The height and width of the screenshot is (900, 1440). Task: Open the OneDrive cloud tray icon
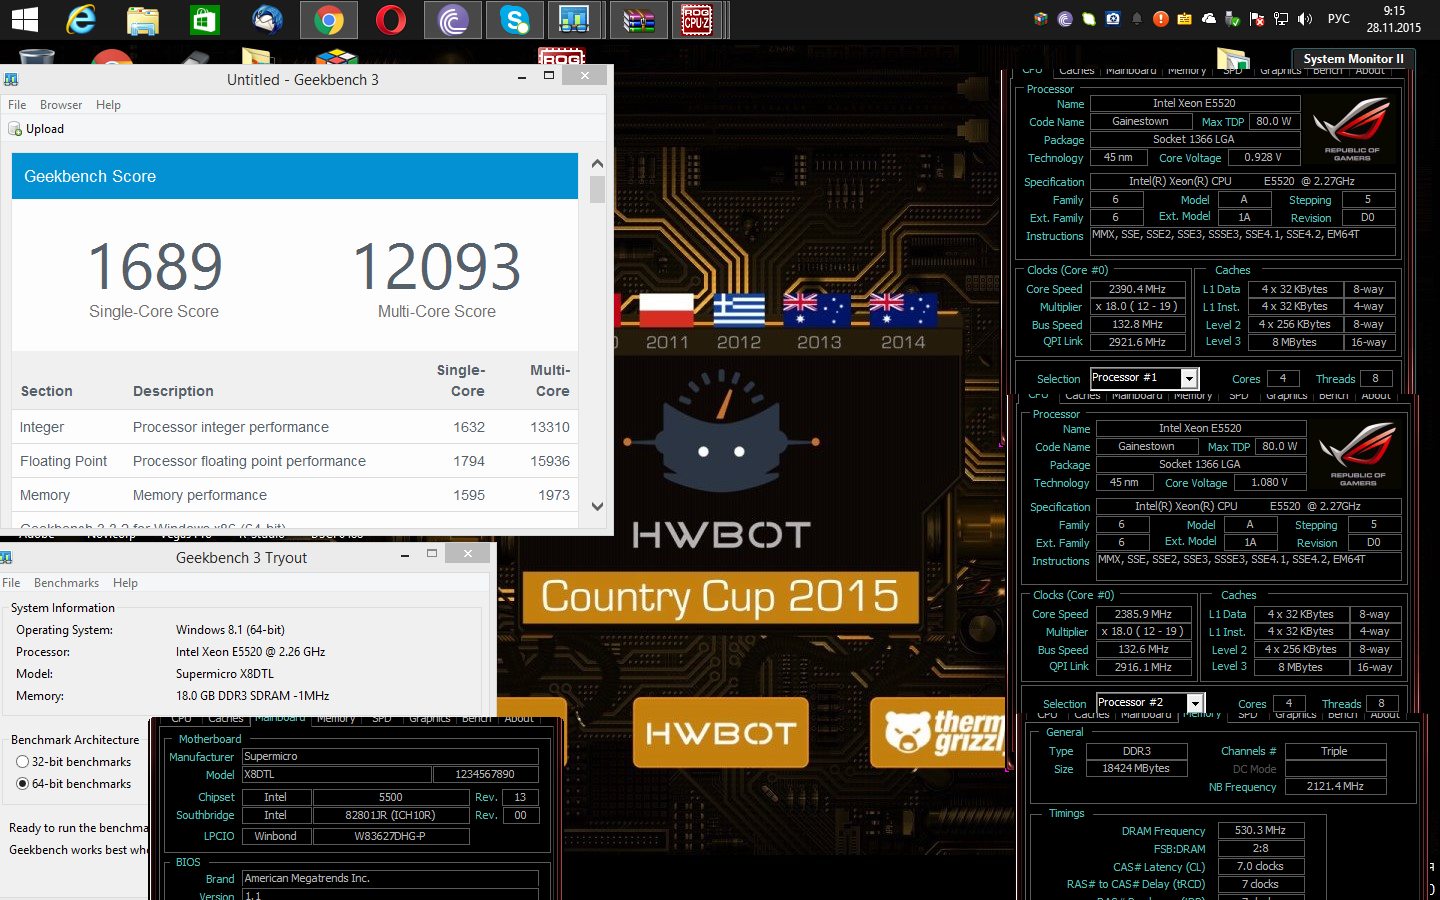1209,19
